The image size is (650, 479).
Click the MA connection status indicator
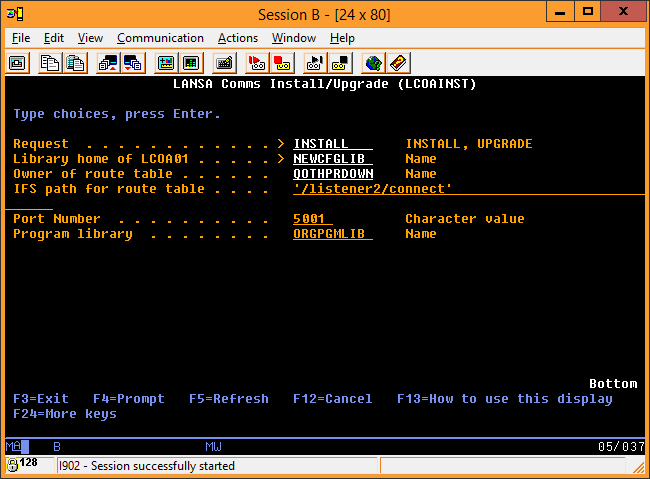tap(13, 447)
